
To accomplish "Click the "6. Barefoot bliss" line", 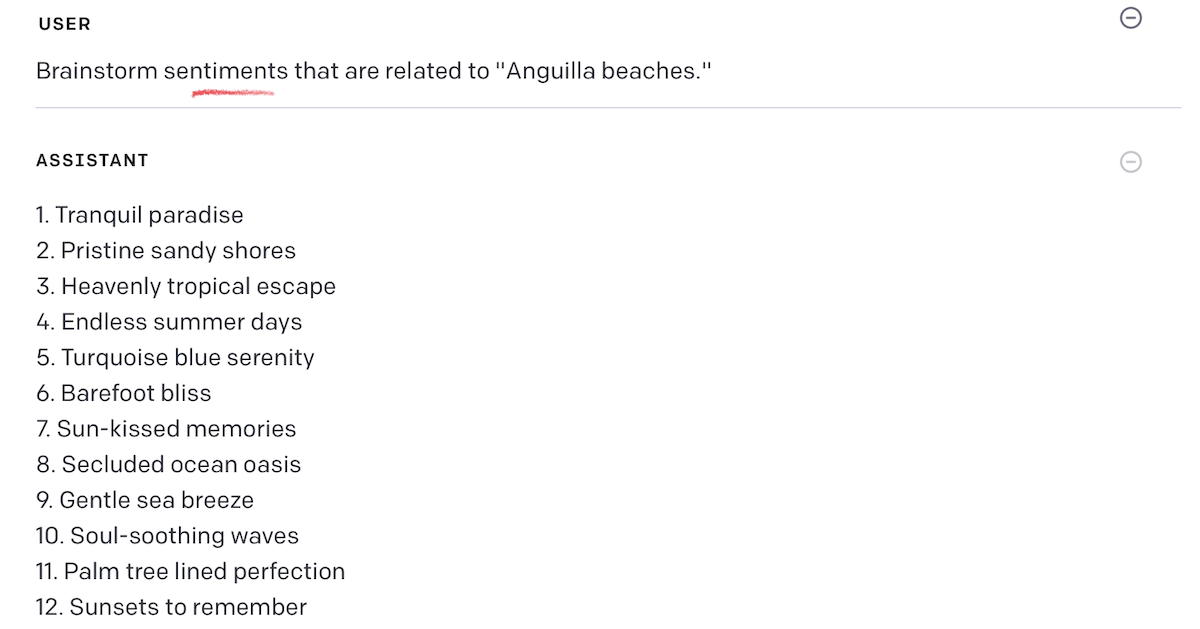I will click(124, 393).
